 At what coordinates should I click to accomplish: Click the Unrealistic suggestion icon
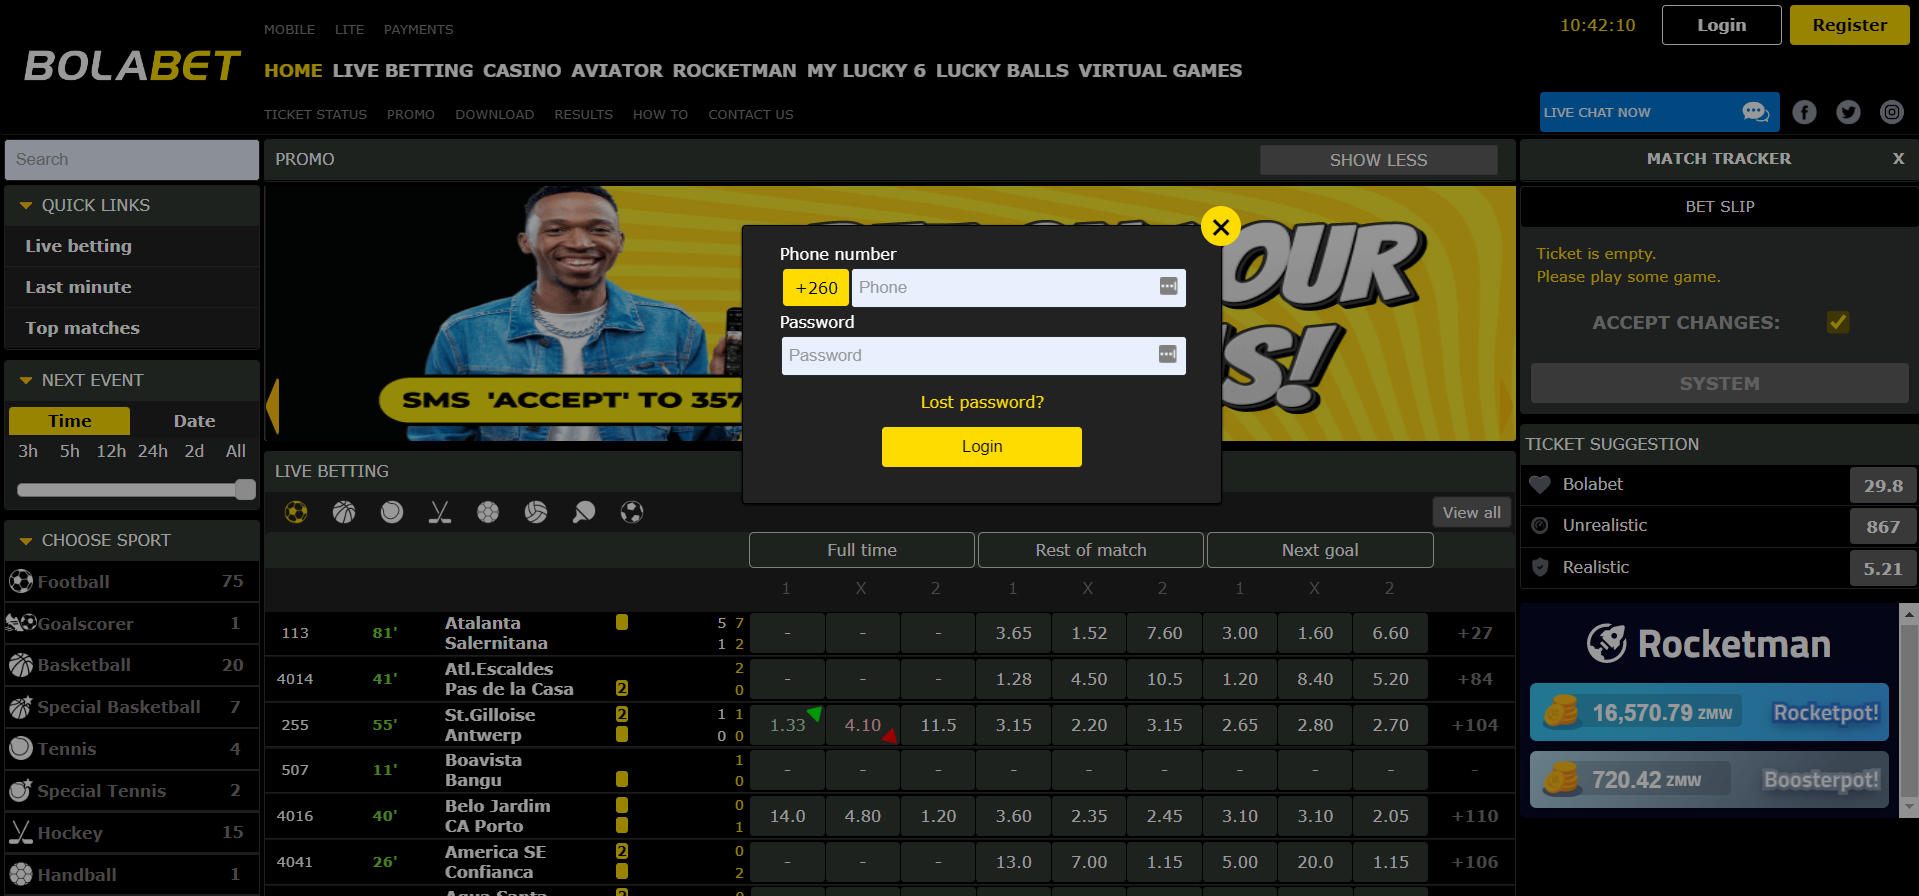pos(1540,525)
